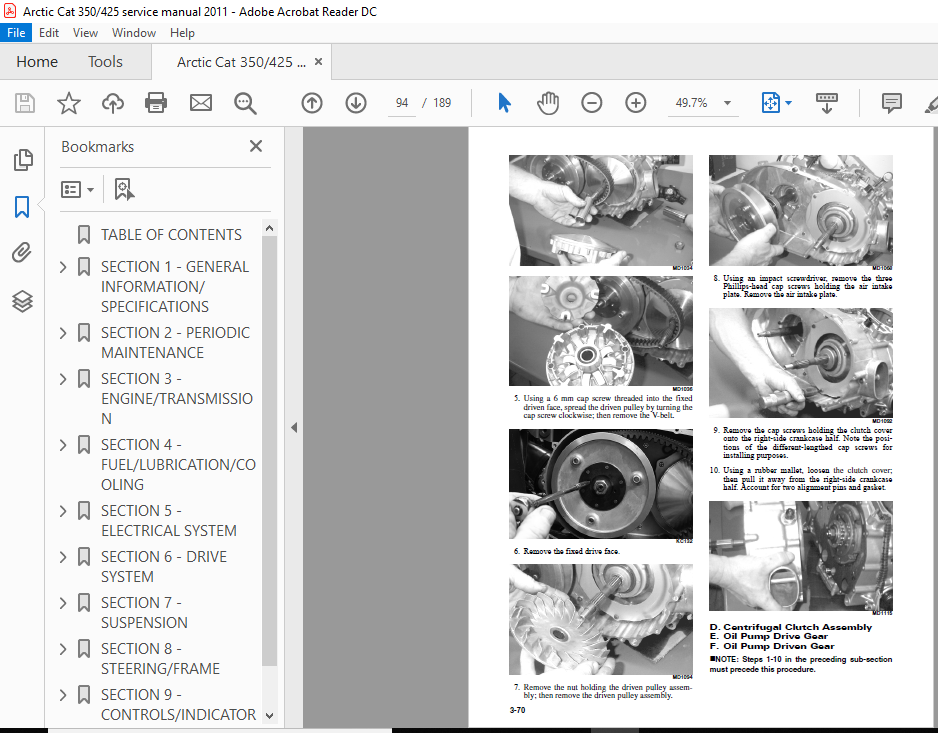Go to the previous page arrow
This screenshot has width=938, height=733.
coord(312,103)
